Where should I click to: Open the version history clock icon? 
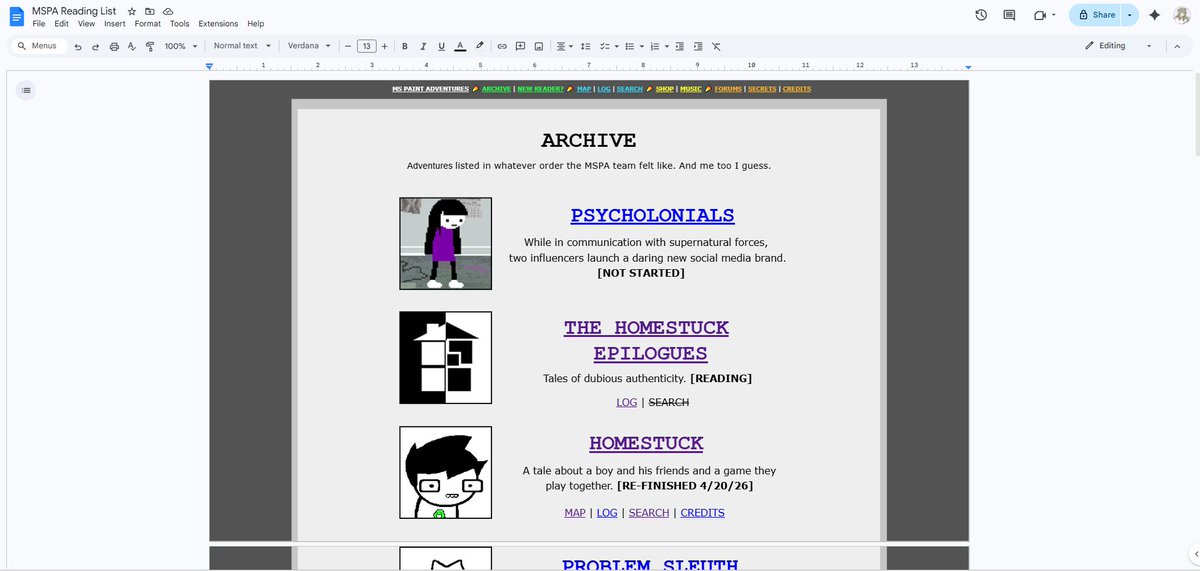tap(981, 15)
